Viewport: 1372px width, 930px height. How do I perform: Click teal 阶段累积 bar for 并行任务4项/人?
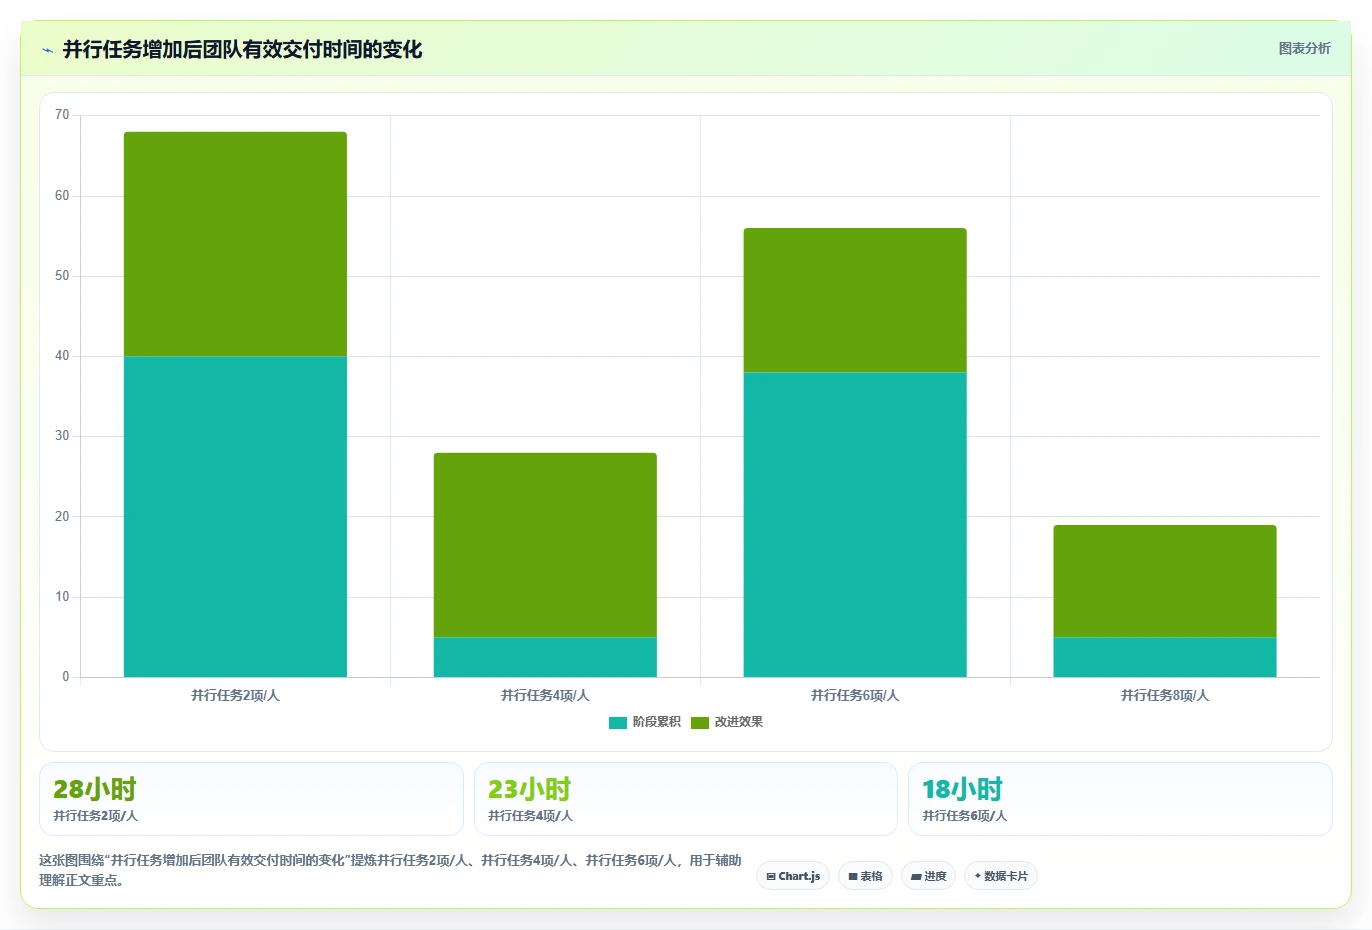point(545,657)
